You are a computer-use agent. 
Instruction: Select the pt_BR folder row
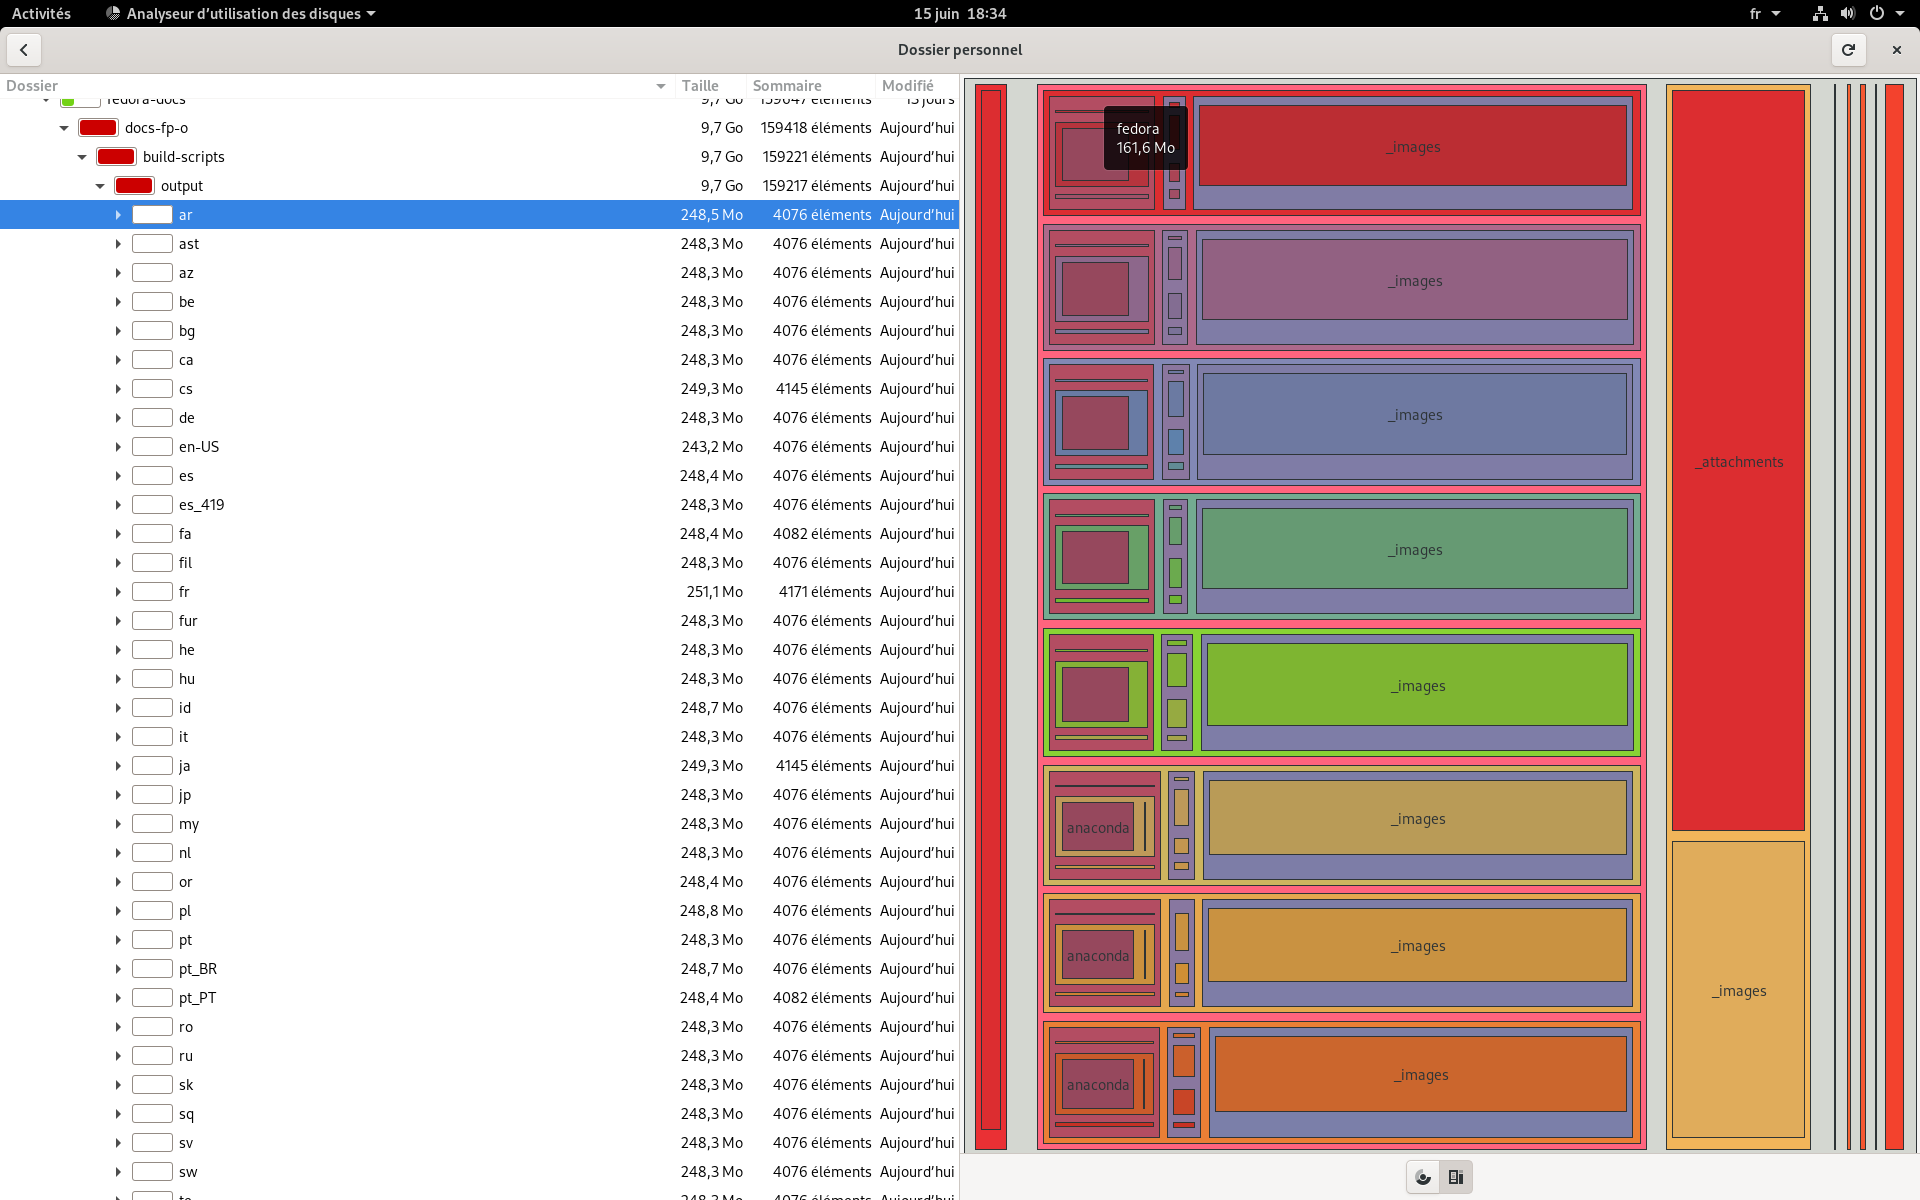coord(479,969)
